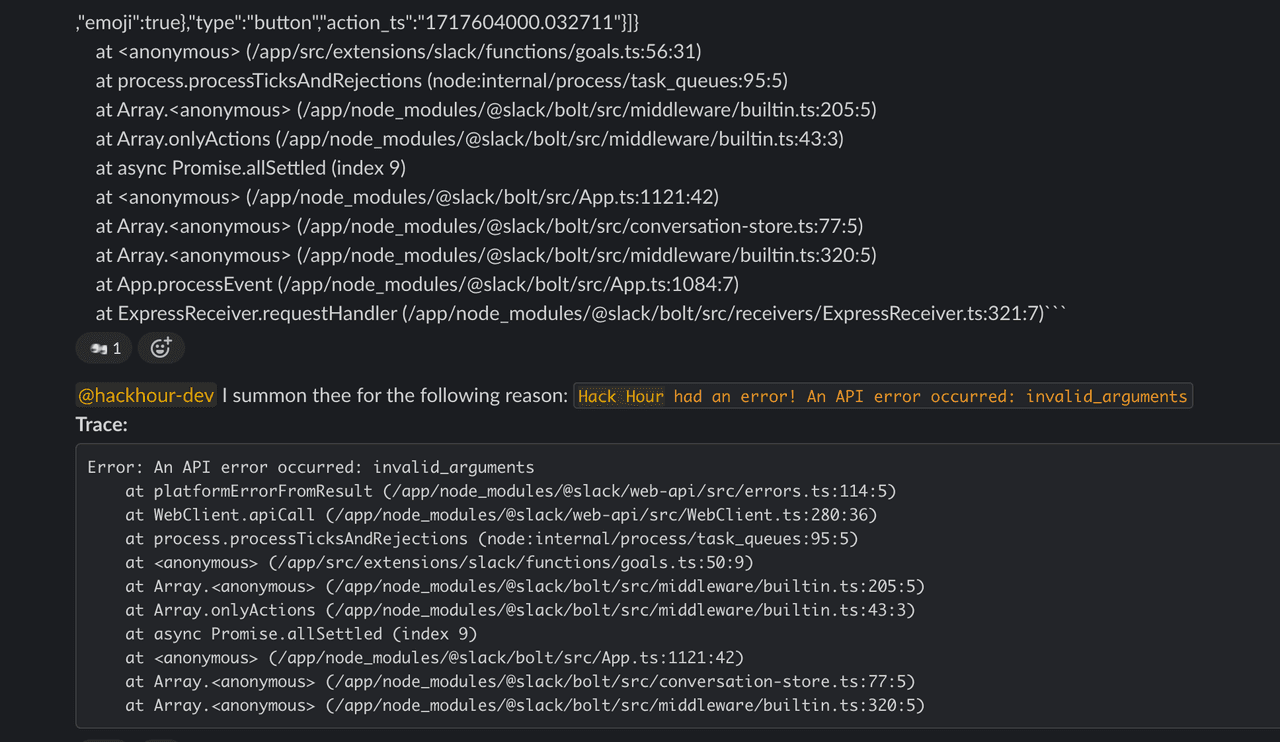Click Array.onlyActions line in the upper message
Screen dimensions: 1280x742
pyautogui.click(x=469, y=138)
